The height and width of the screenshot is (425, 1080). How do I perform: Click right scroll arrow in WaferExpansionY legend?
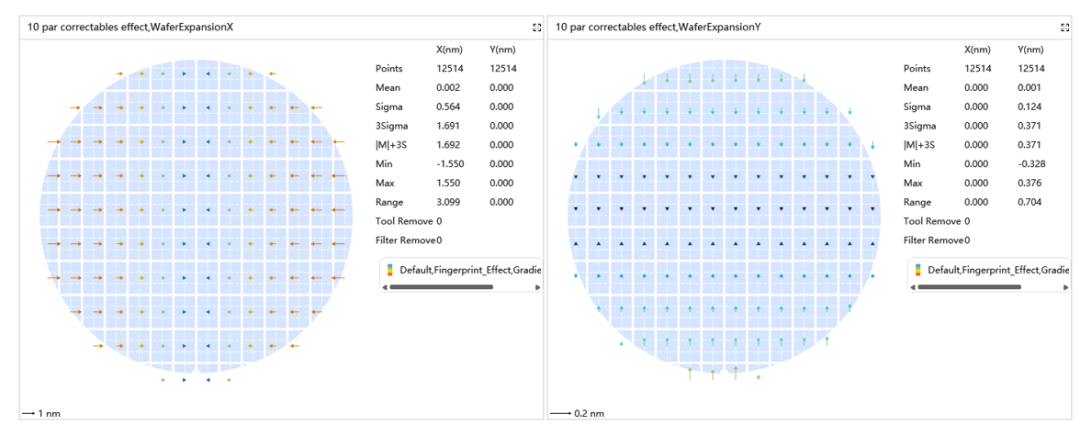point(1066,287)
